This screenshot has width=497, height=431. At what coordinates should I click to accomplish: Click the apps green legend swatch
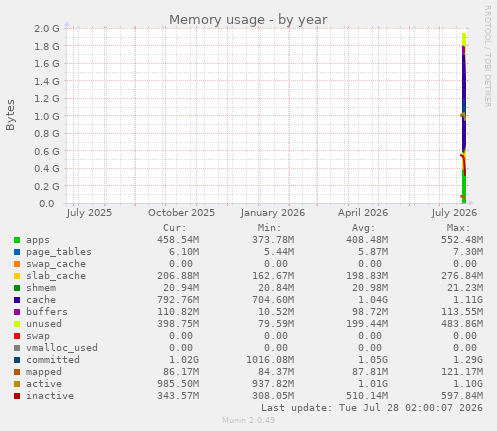click(x=17, y=240)
